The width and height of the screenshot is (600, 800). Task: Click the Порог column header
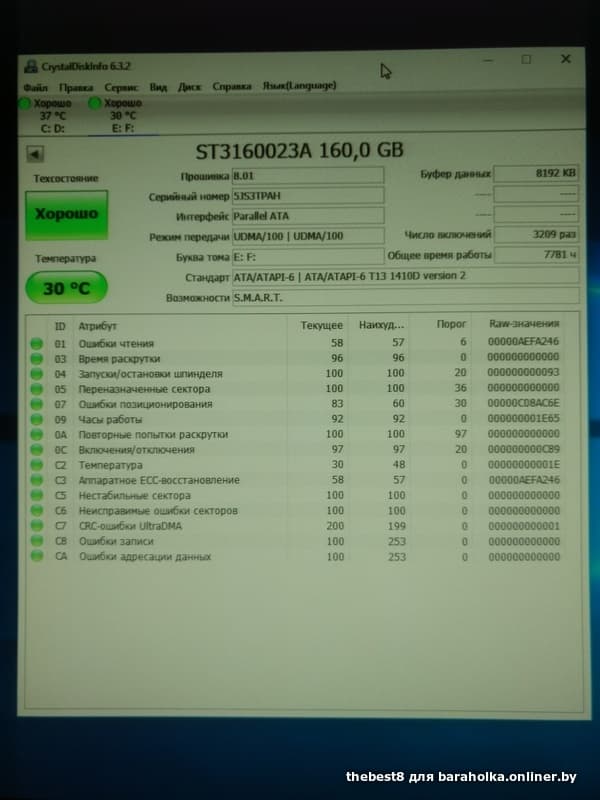pos(451,324)
